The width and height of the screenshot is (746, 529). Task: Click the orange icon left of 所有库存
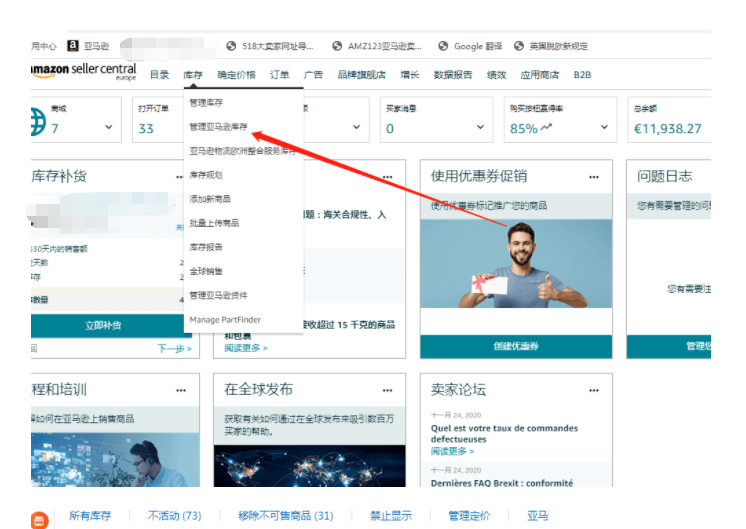coord(39,520)
